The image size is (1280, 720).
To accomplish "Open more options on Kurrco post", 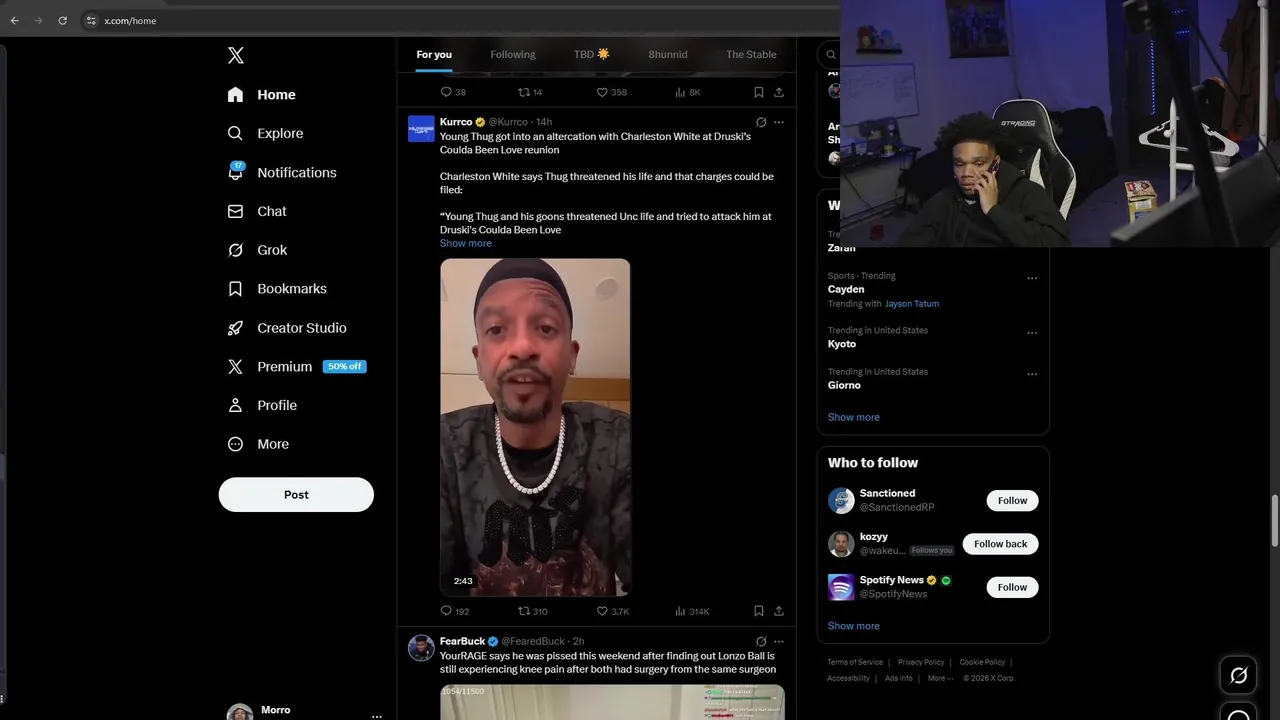I will pyautogui.click(x=779, y=122).
